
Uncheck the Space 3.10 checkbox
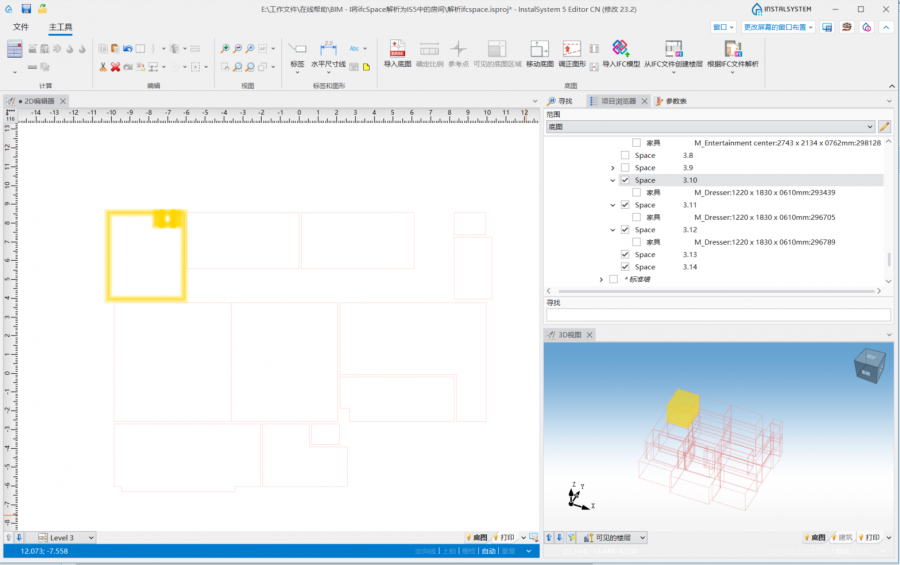pos(625,180)
